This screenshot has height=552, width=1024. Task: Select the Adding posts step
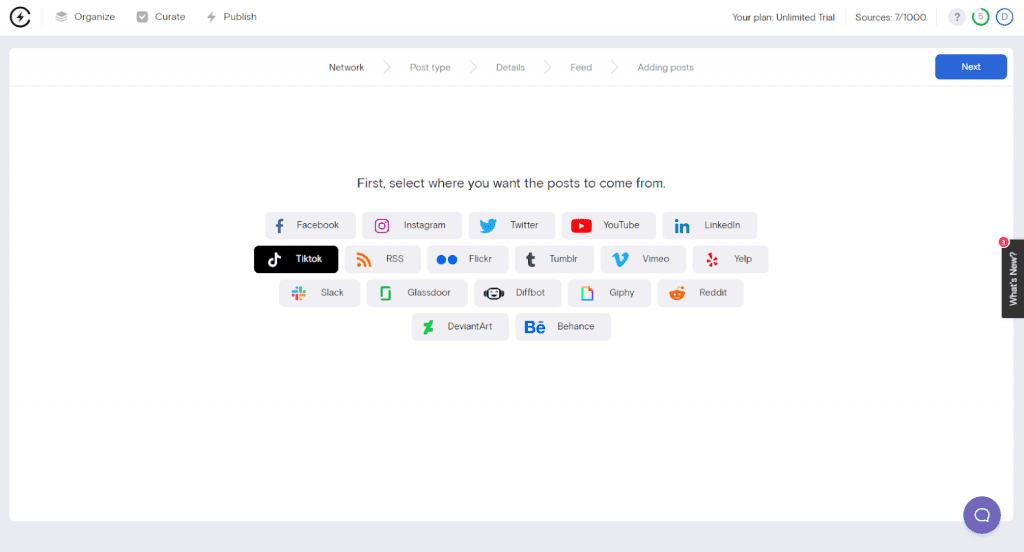[665, 67]
